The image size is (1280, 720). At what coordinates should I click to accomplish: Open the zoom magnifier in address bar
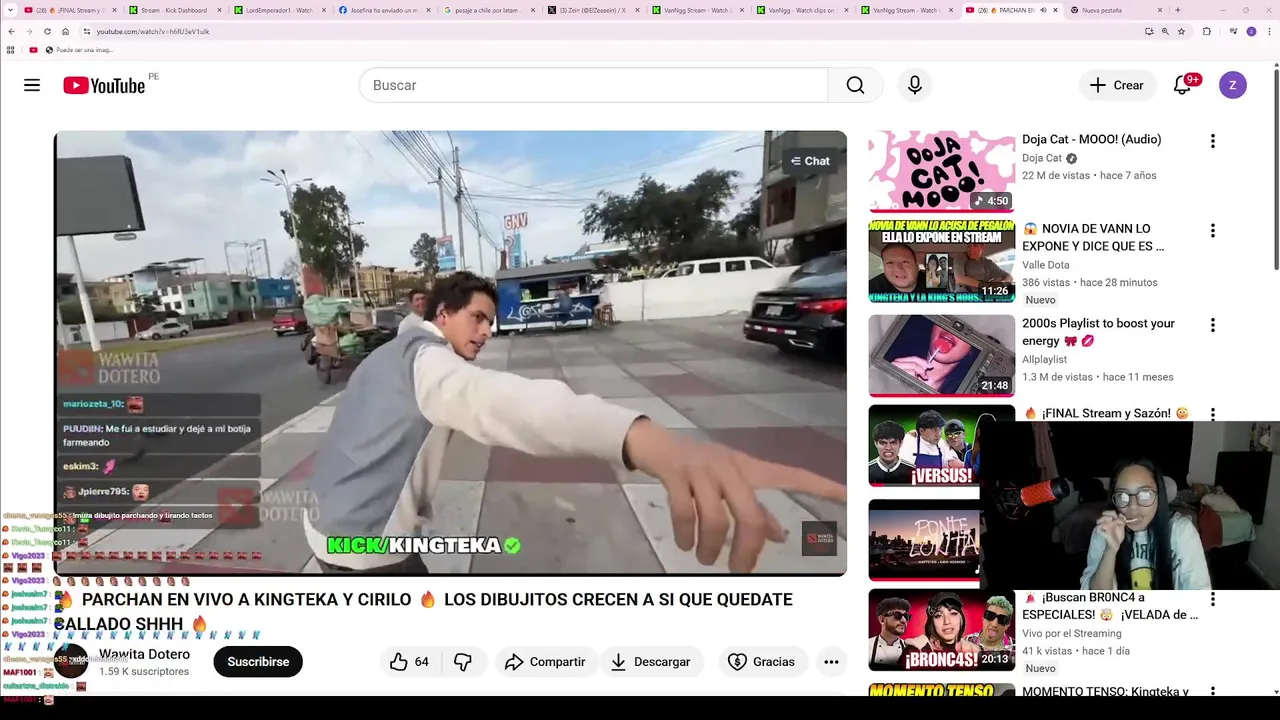click(1165, 31)
